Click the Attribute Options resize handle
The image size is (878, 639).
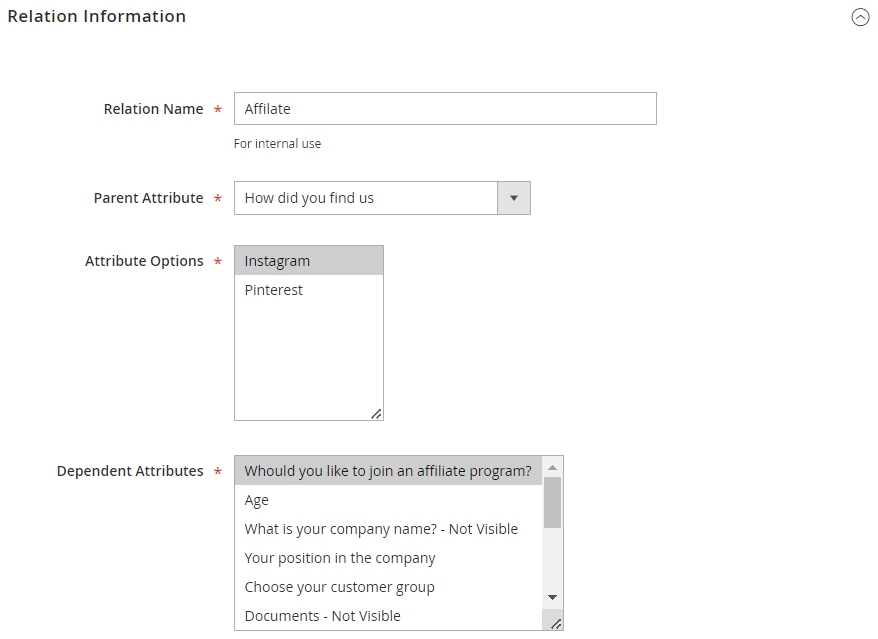[376, 414]
